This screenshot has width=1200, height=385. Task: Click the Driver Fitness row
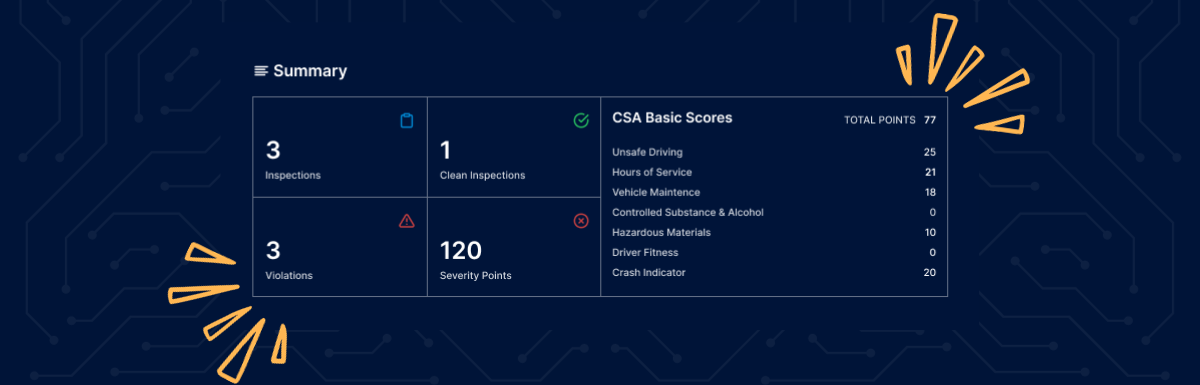tap(774, 252)
